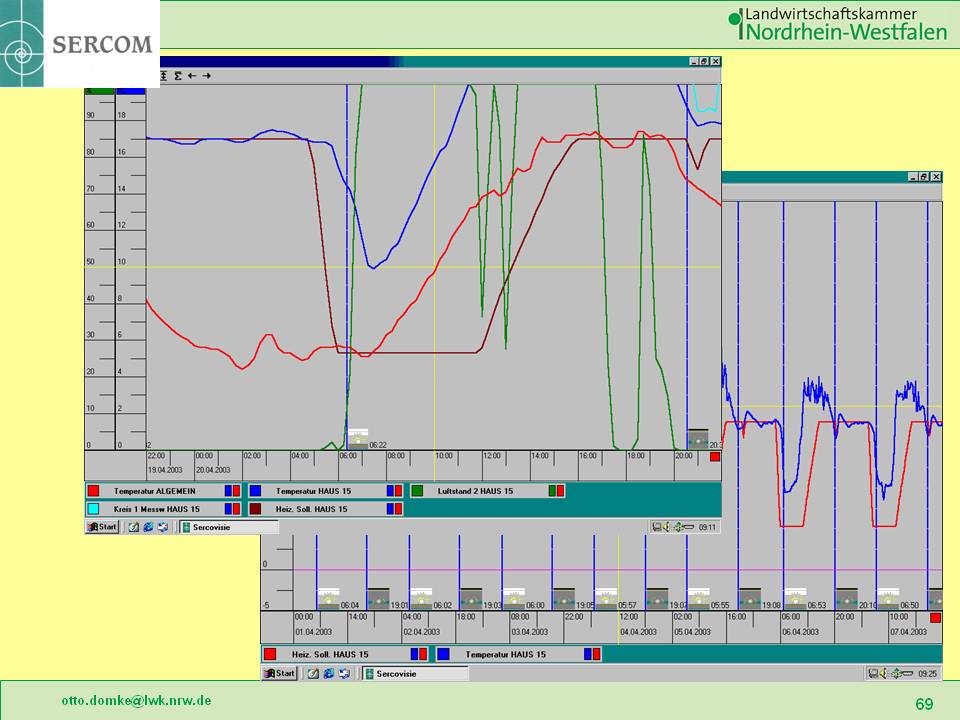Click the sunrise icon labeled 06:04
The height and width of the screenshot is (720, 960).
click(x=328, y=598)
